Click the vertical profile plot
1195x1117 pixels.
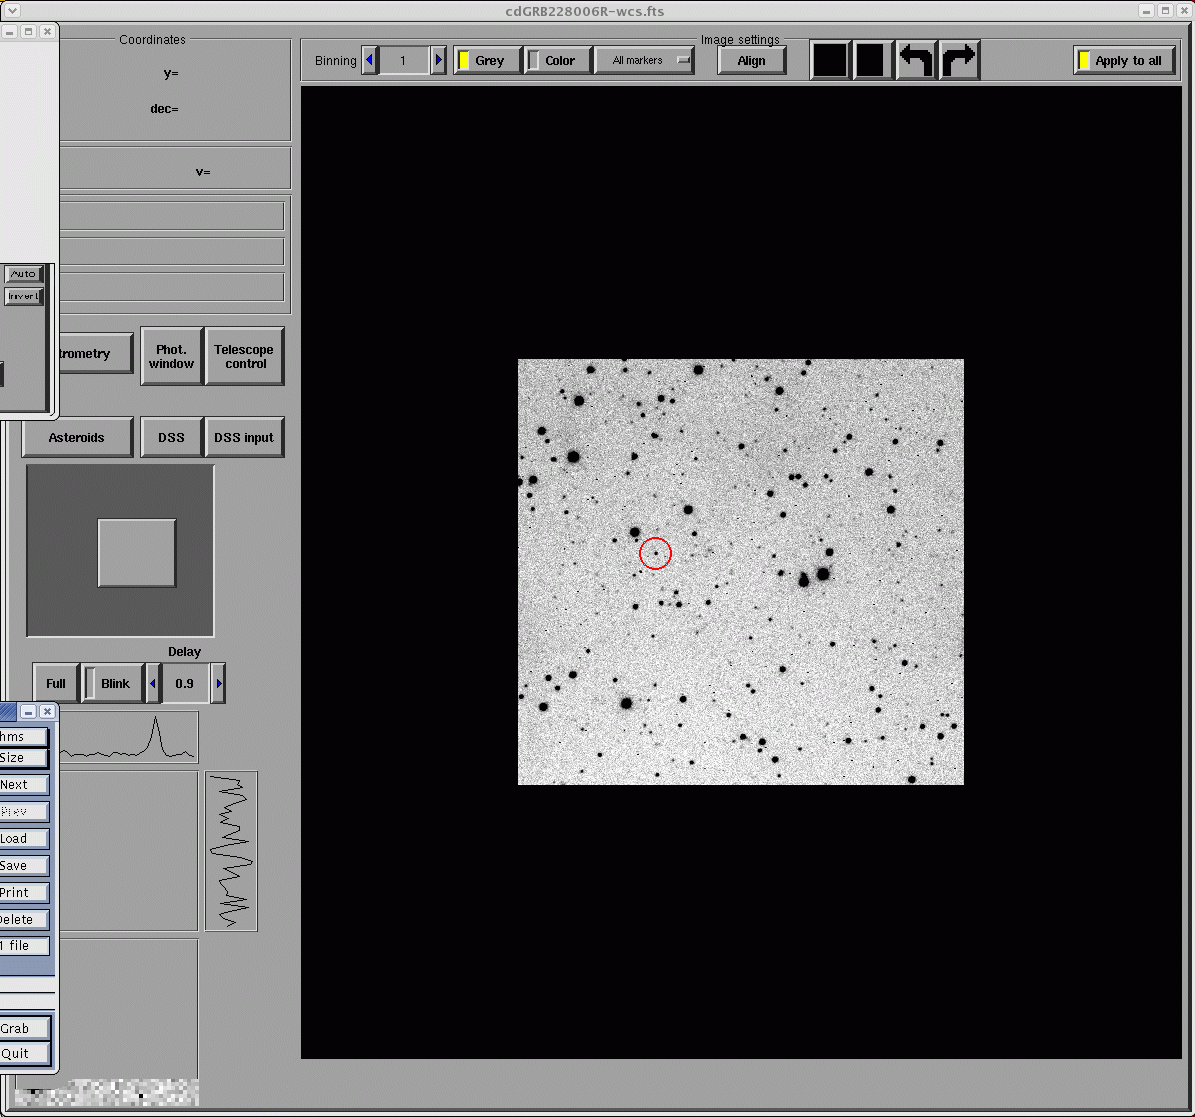pyautogui.click(x=232, y=851)
